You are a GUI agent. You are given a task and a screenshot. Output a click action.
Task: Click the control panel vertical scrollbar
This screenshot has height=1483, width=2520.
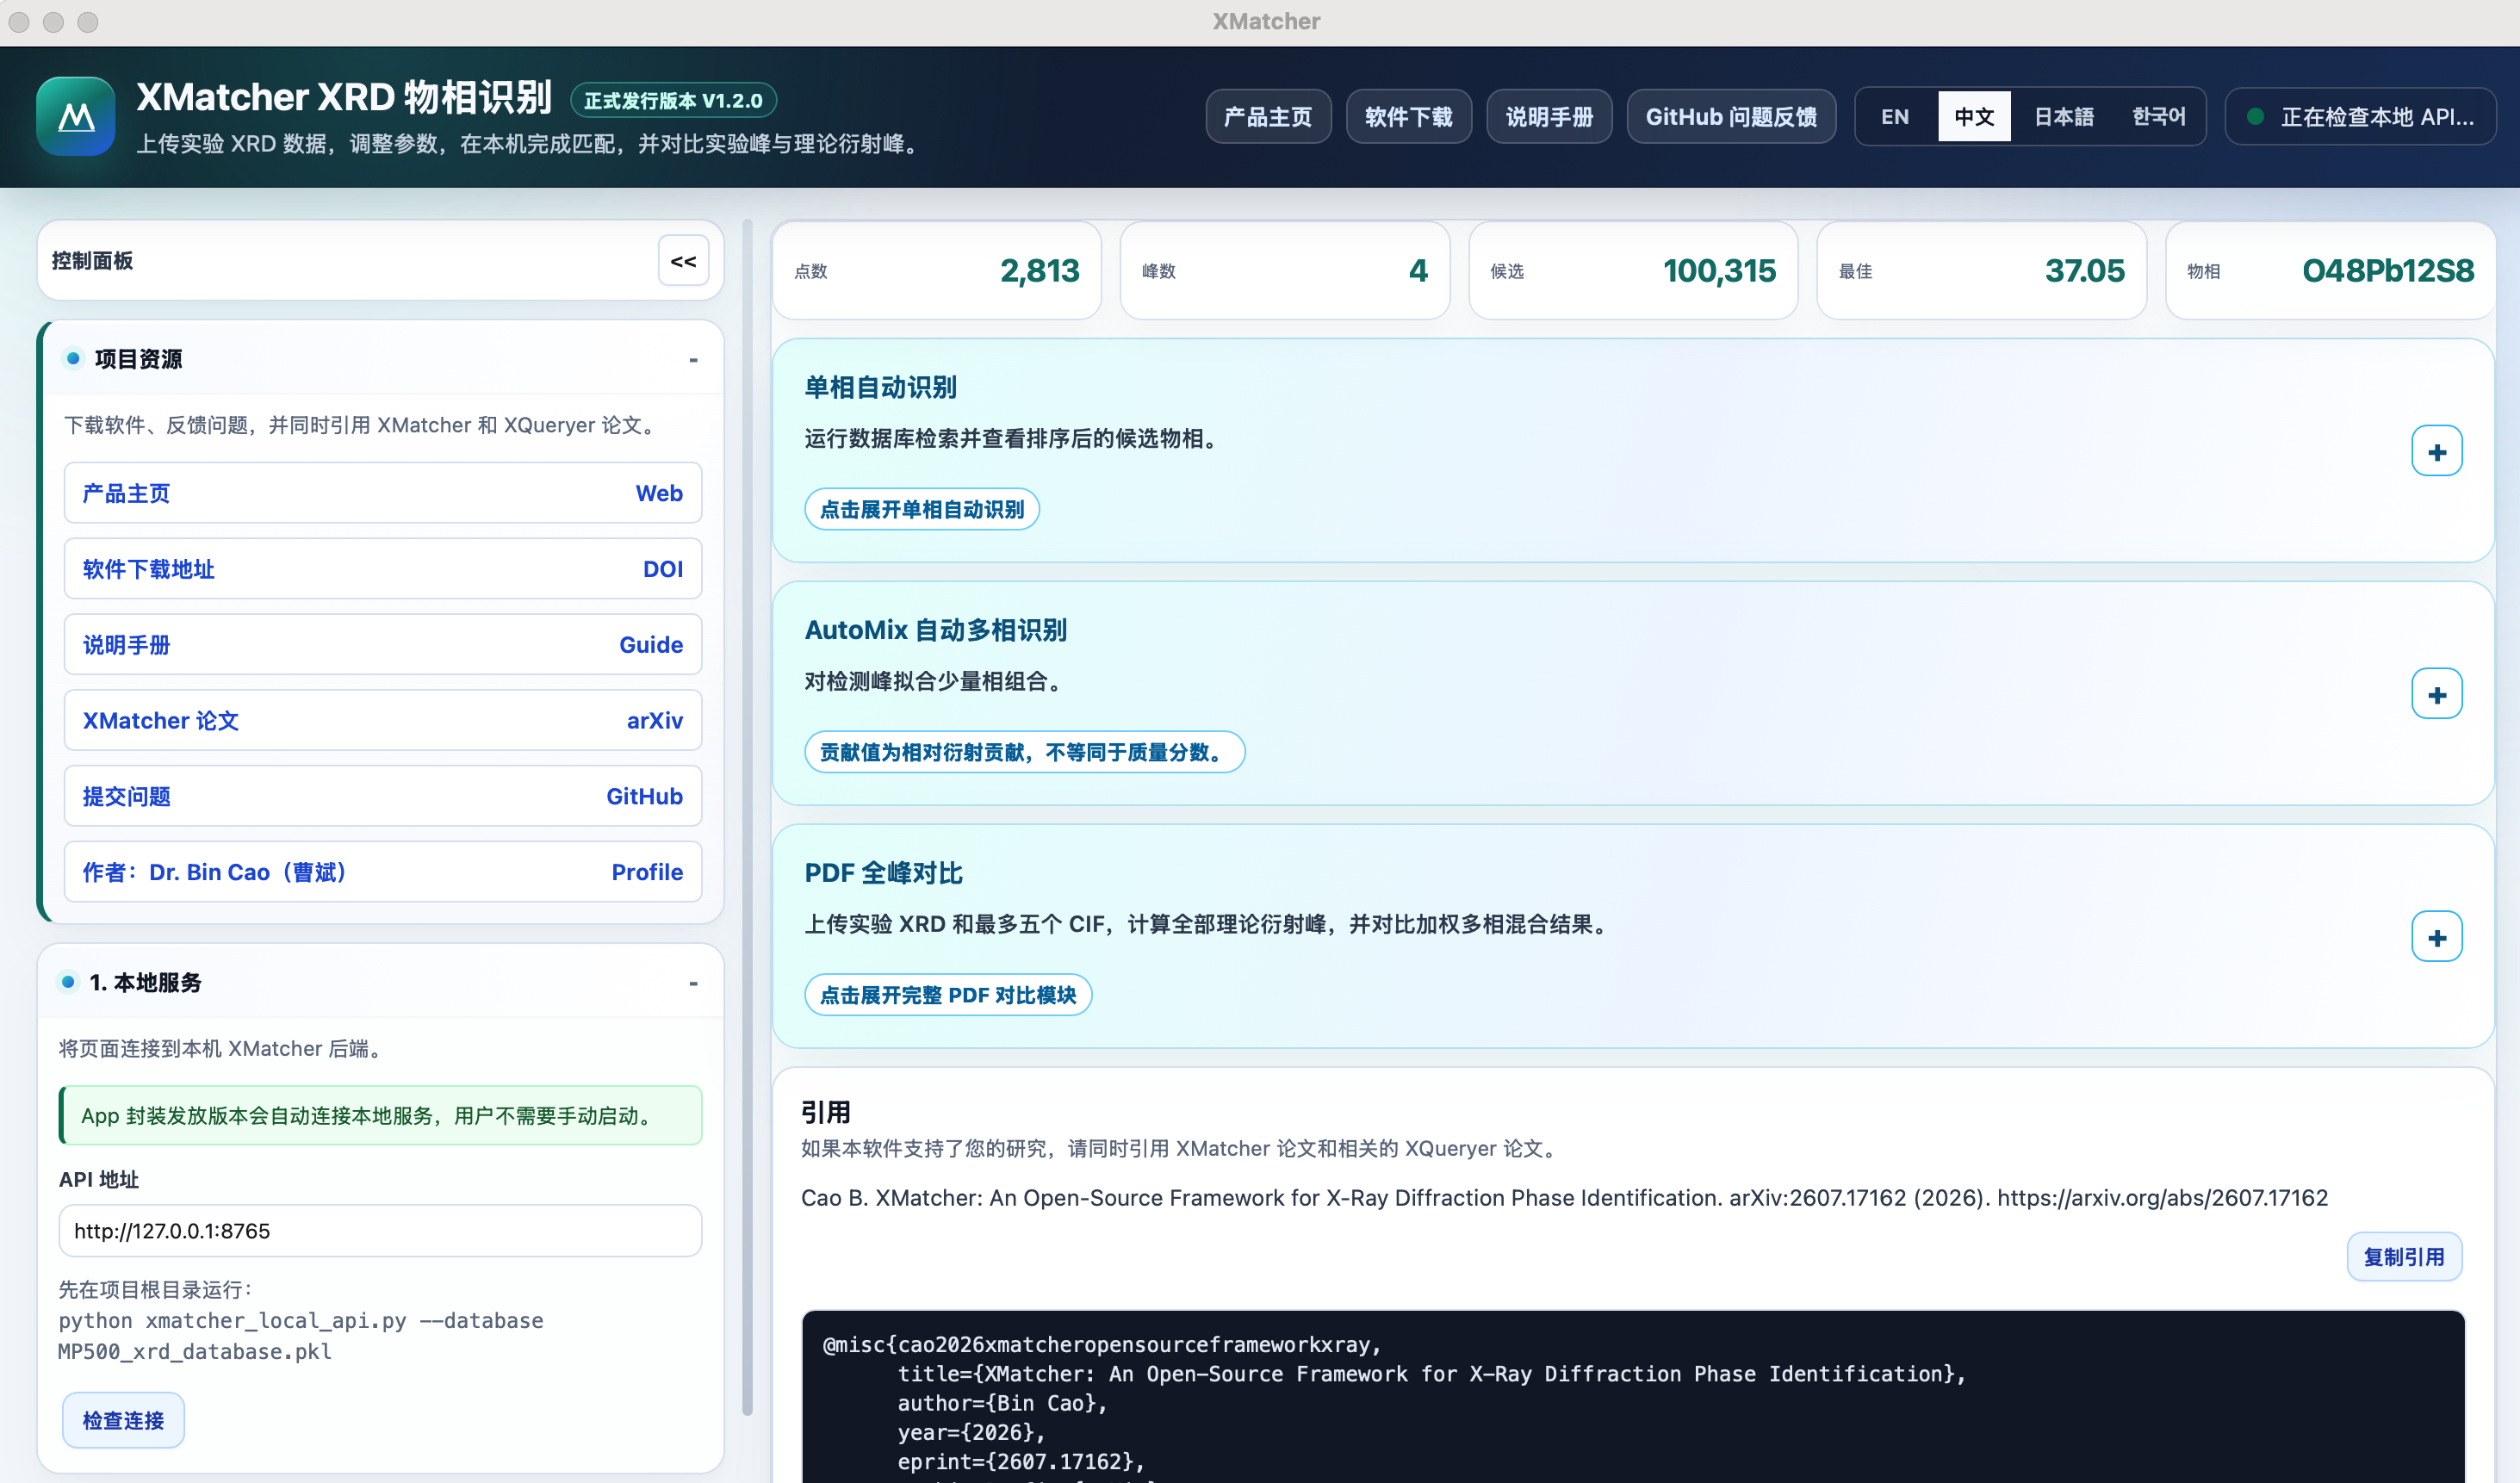pos(747,818)
